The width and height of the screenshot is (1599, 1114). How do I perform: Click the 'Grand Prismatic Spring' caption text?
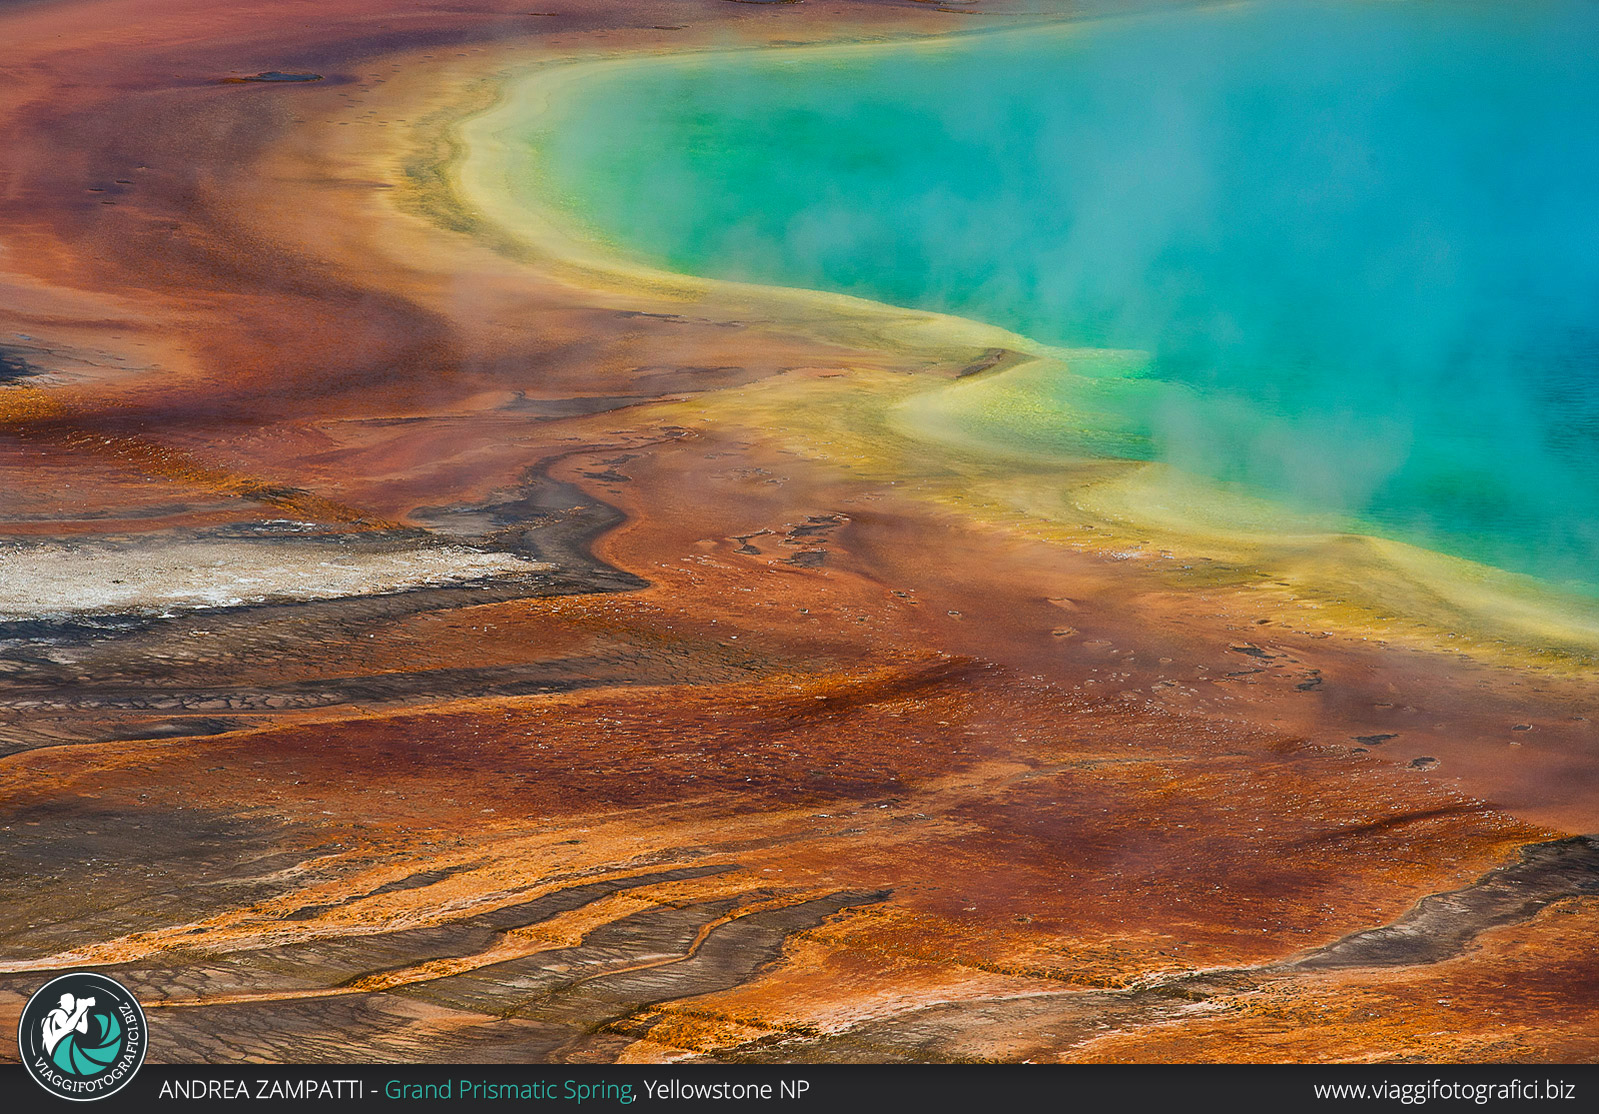pyautogui.click(x=509, y=1091)
